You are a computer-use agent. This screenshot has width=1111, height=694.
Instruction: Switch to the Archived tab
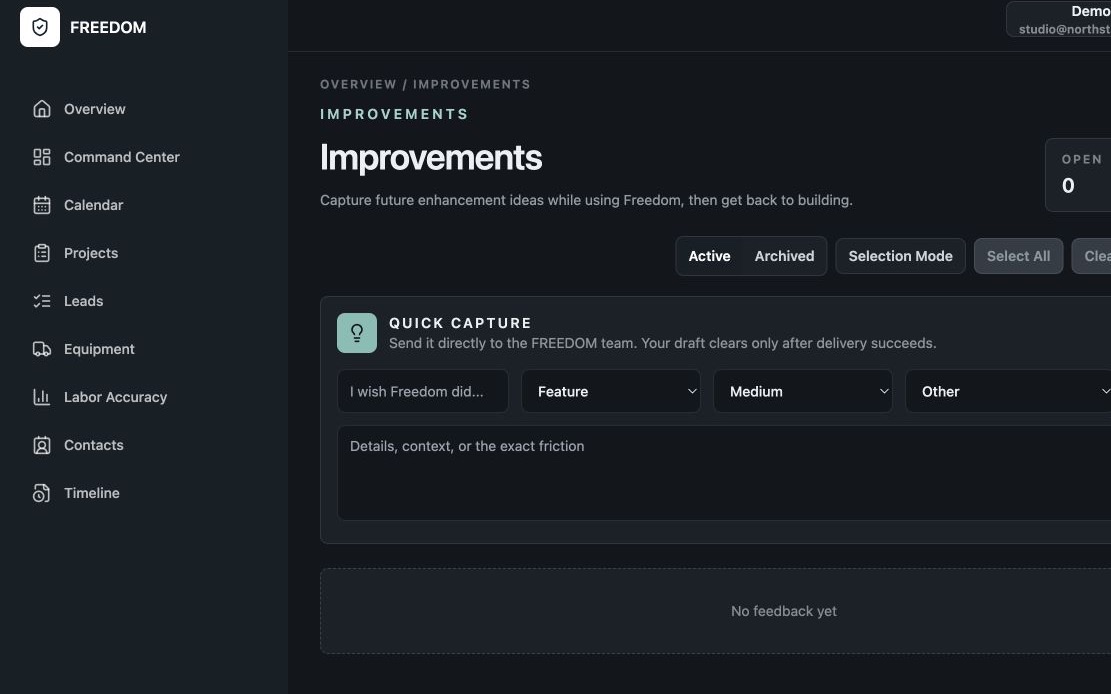click(784, 256)
